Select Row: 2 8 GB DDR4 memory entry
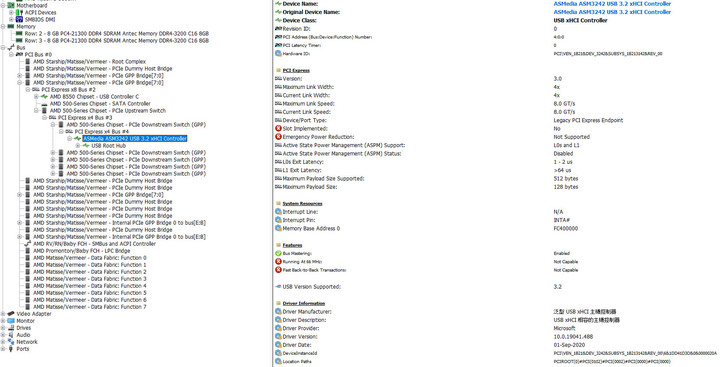This screenshot has height=367, width=720. [x=117, y=34]
